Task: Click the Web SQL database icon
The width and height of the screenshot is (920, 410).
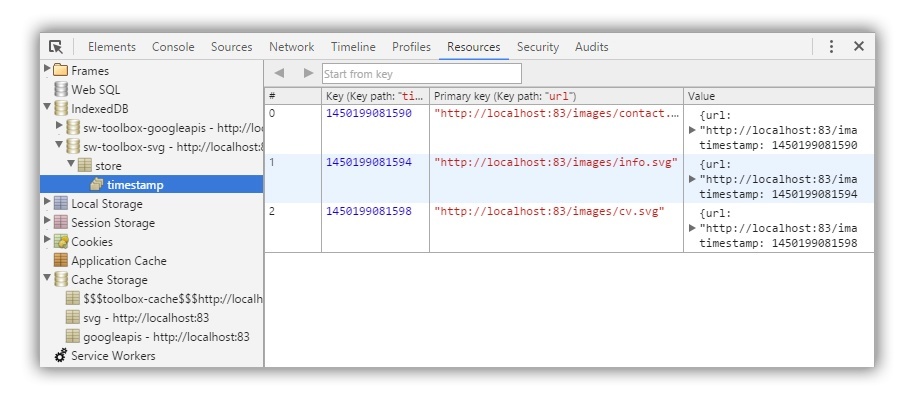Action: tap(60, 89)
